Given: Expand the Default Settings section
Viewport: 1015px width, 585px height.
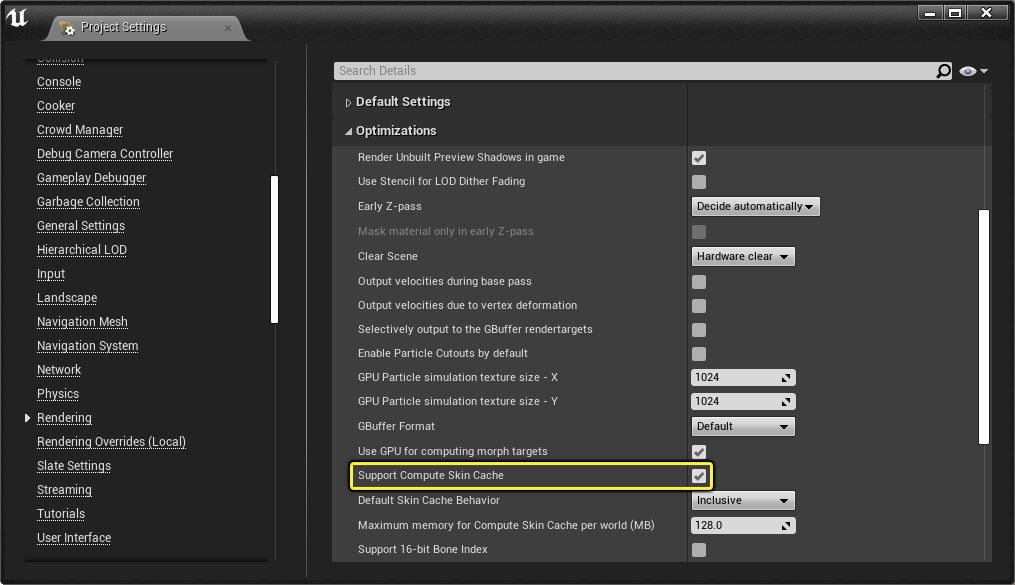Looking at the screenshot, I should 347,101.
